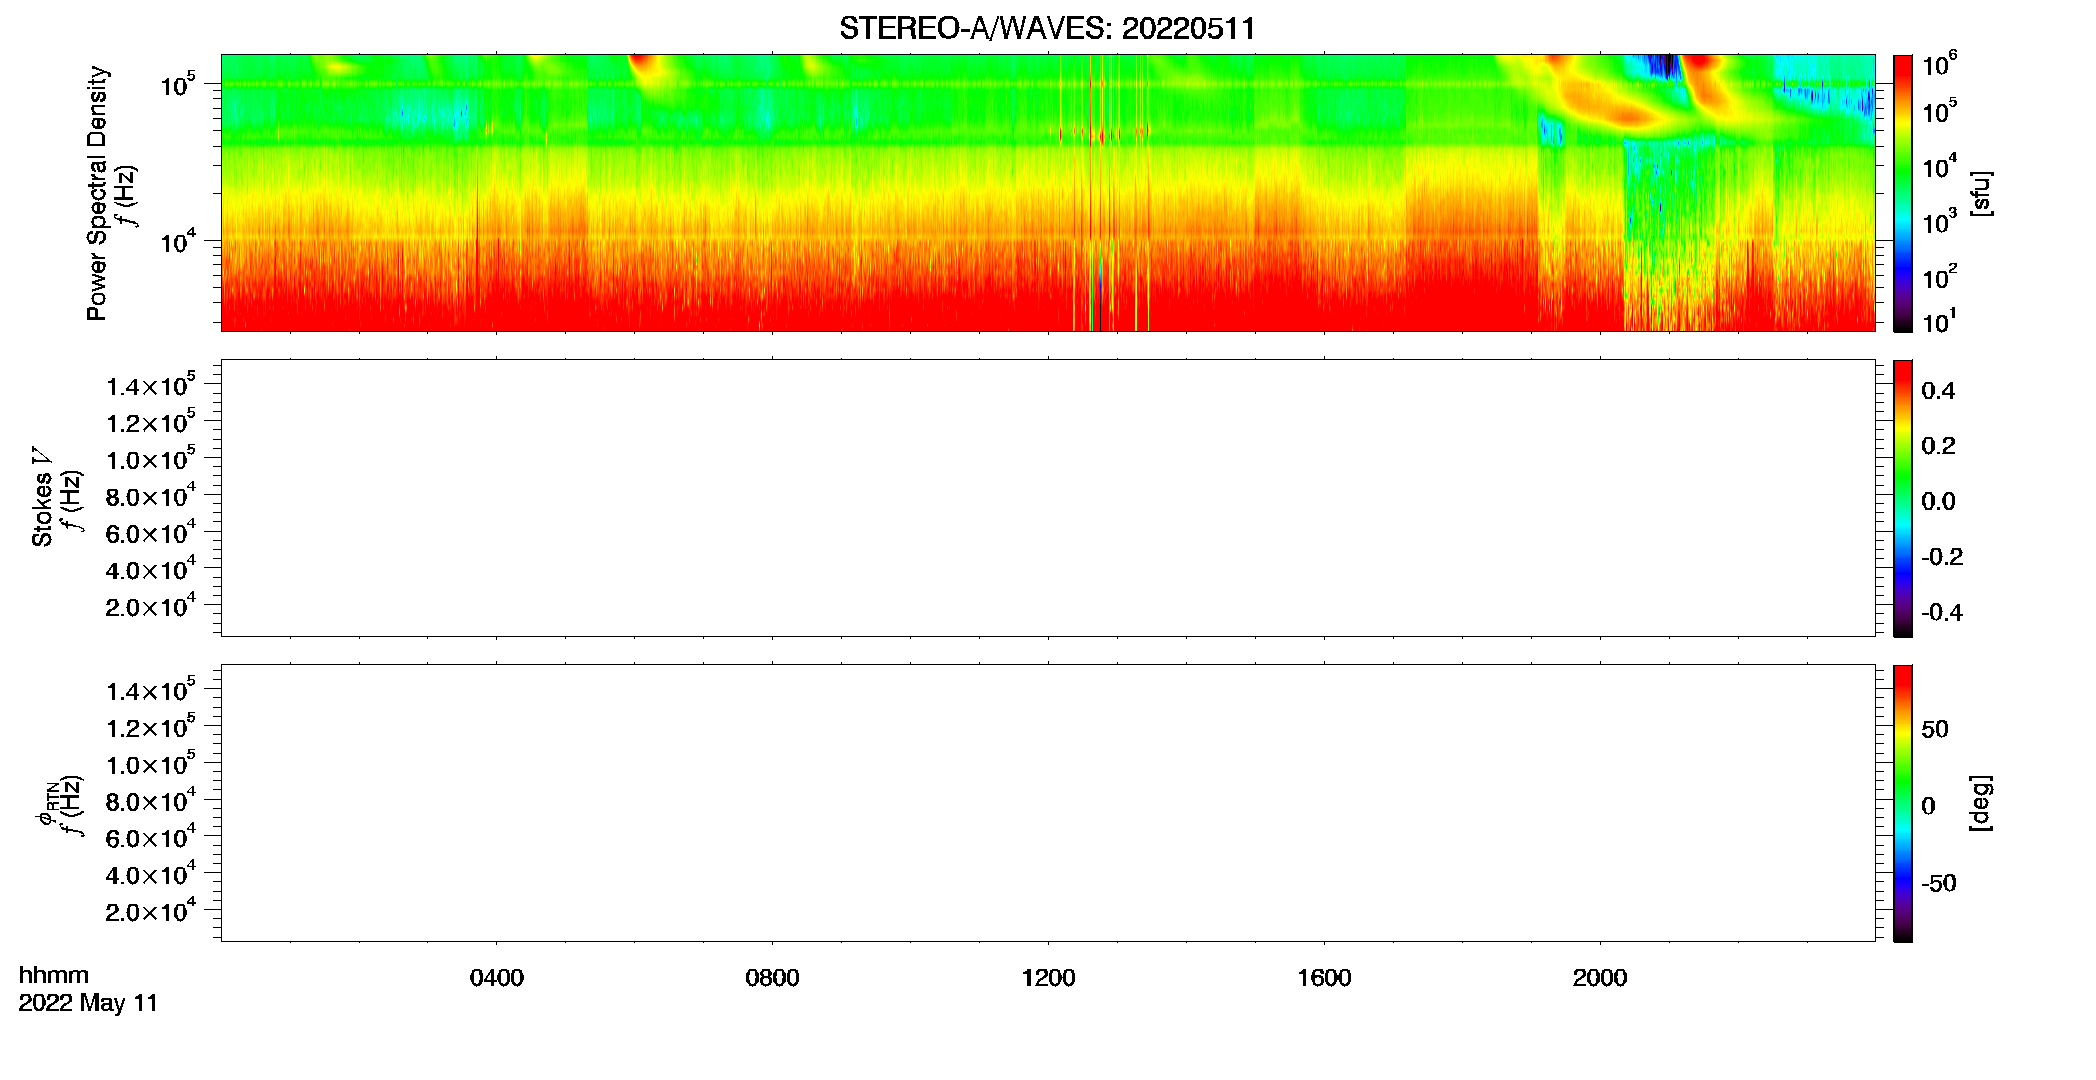Image resolution: width=2096 pixels, height=1080 pixels.
Task: Select the "0.4" label on Stokes colorbar
Action: [1938, 391]
